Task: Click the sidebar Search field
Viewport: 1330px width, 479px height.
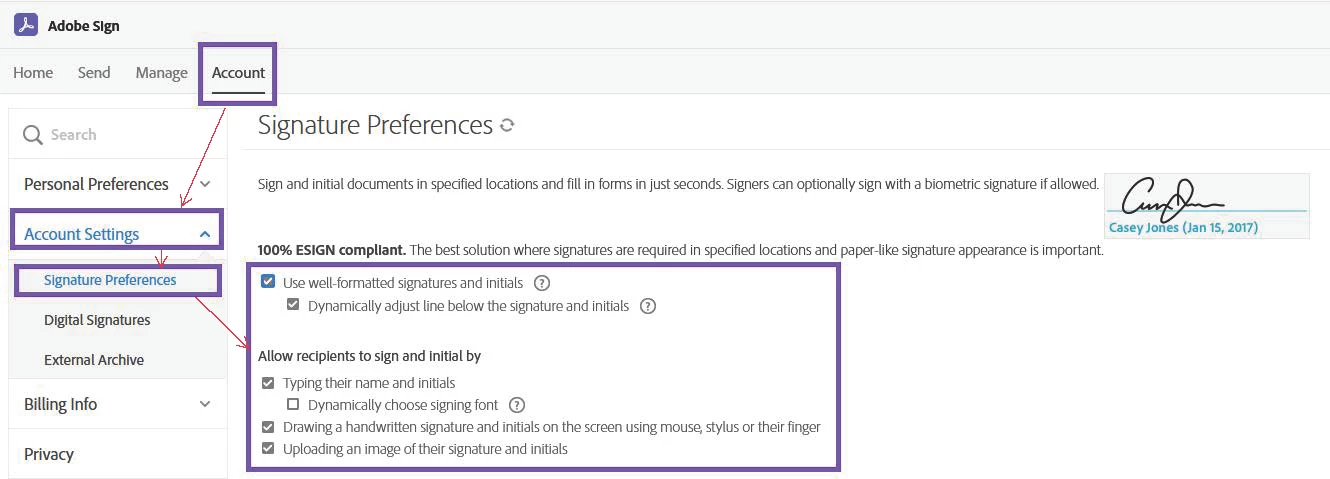Action: click(120, 135)
